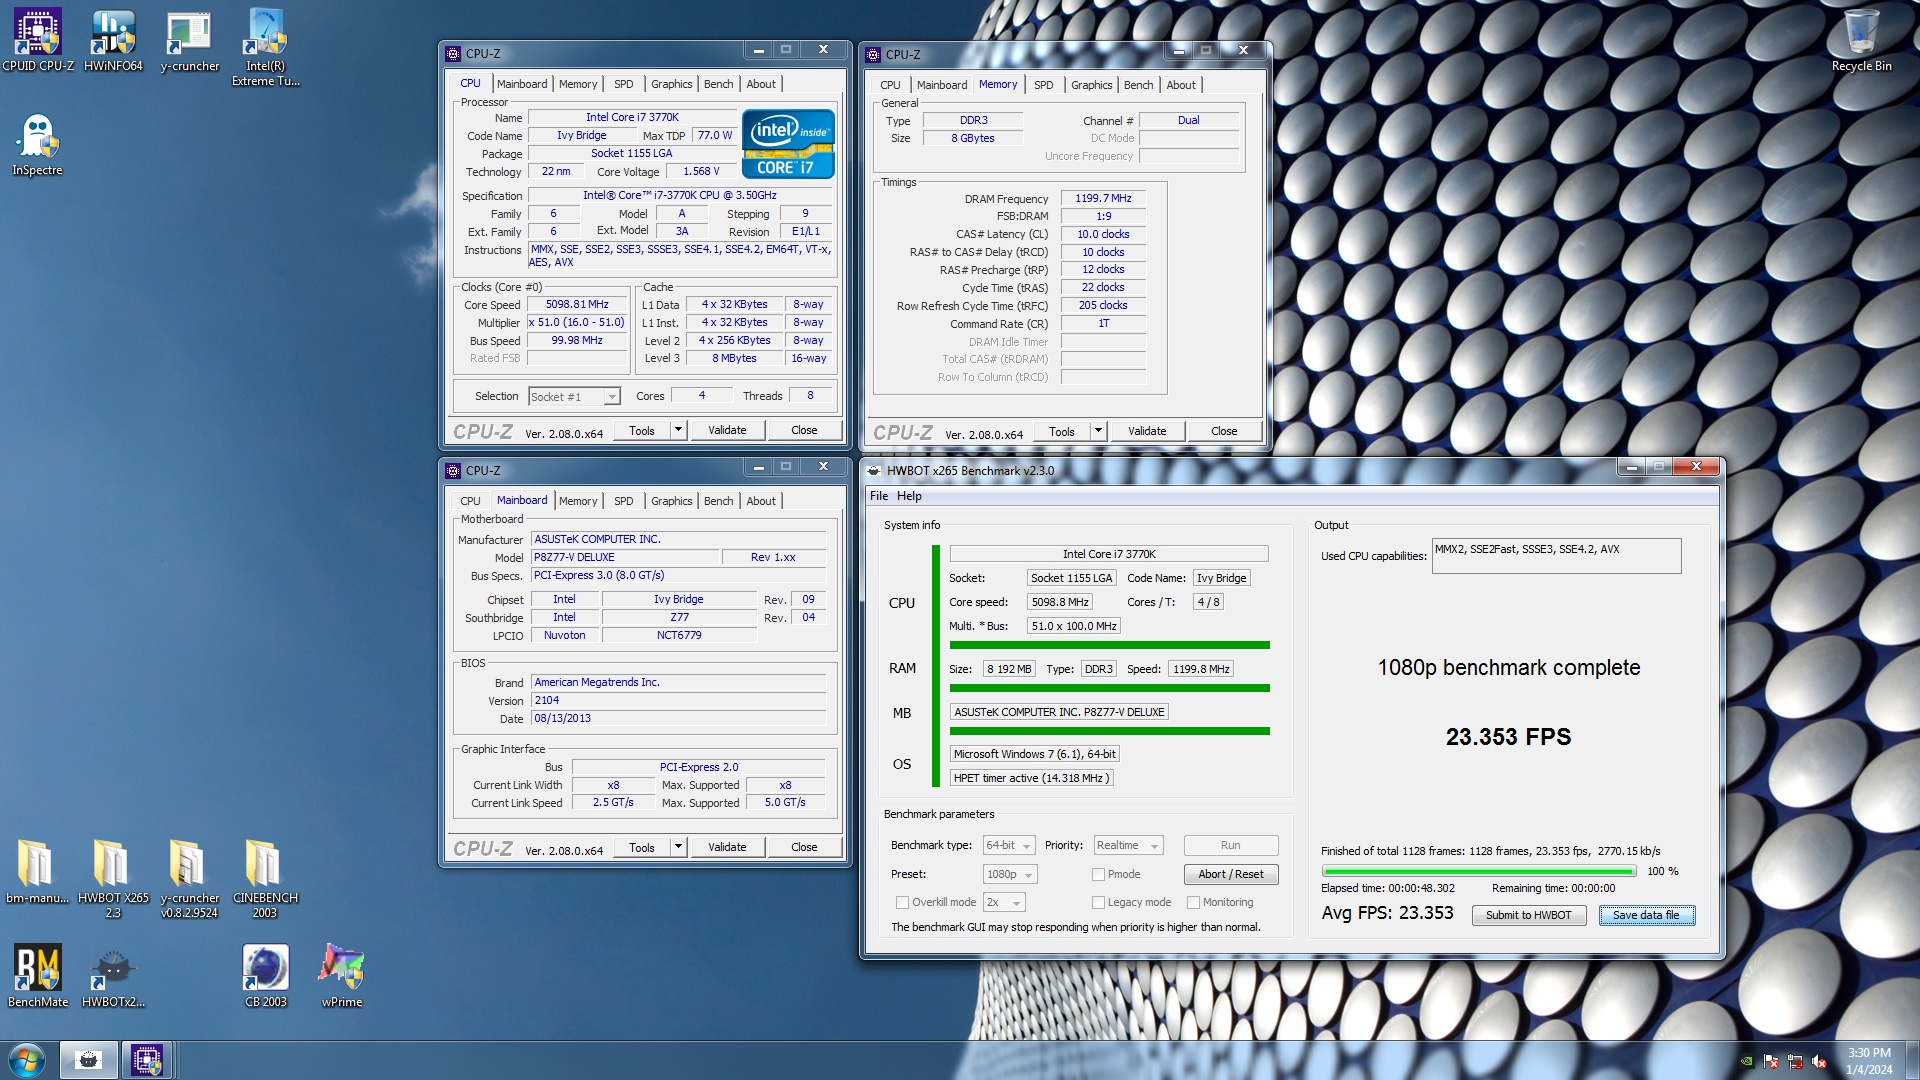This screenshot has height=1080, width=1920.
Task: Open About tab in Memory CPU-Z window
Action: coord(1181,85)
